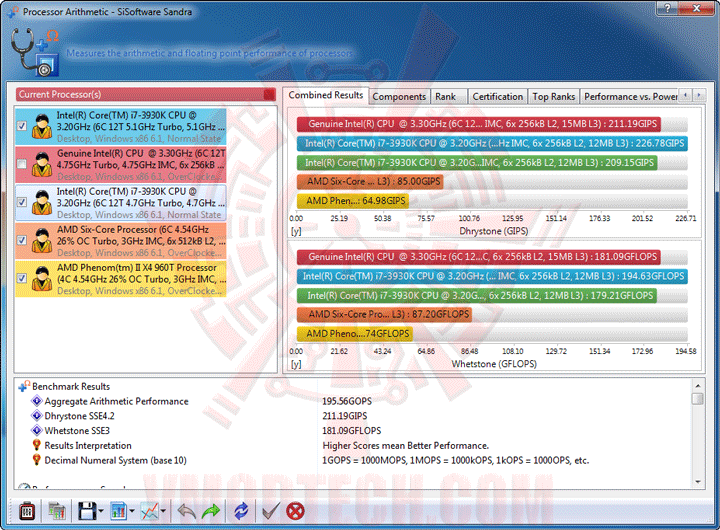Click the 181.09GFLOPS red Whetstone bar

click(478, 257)
